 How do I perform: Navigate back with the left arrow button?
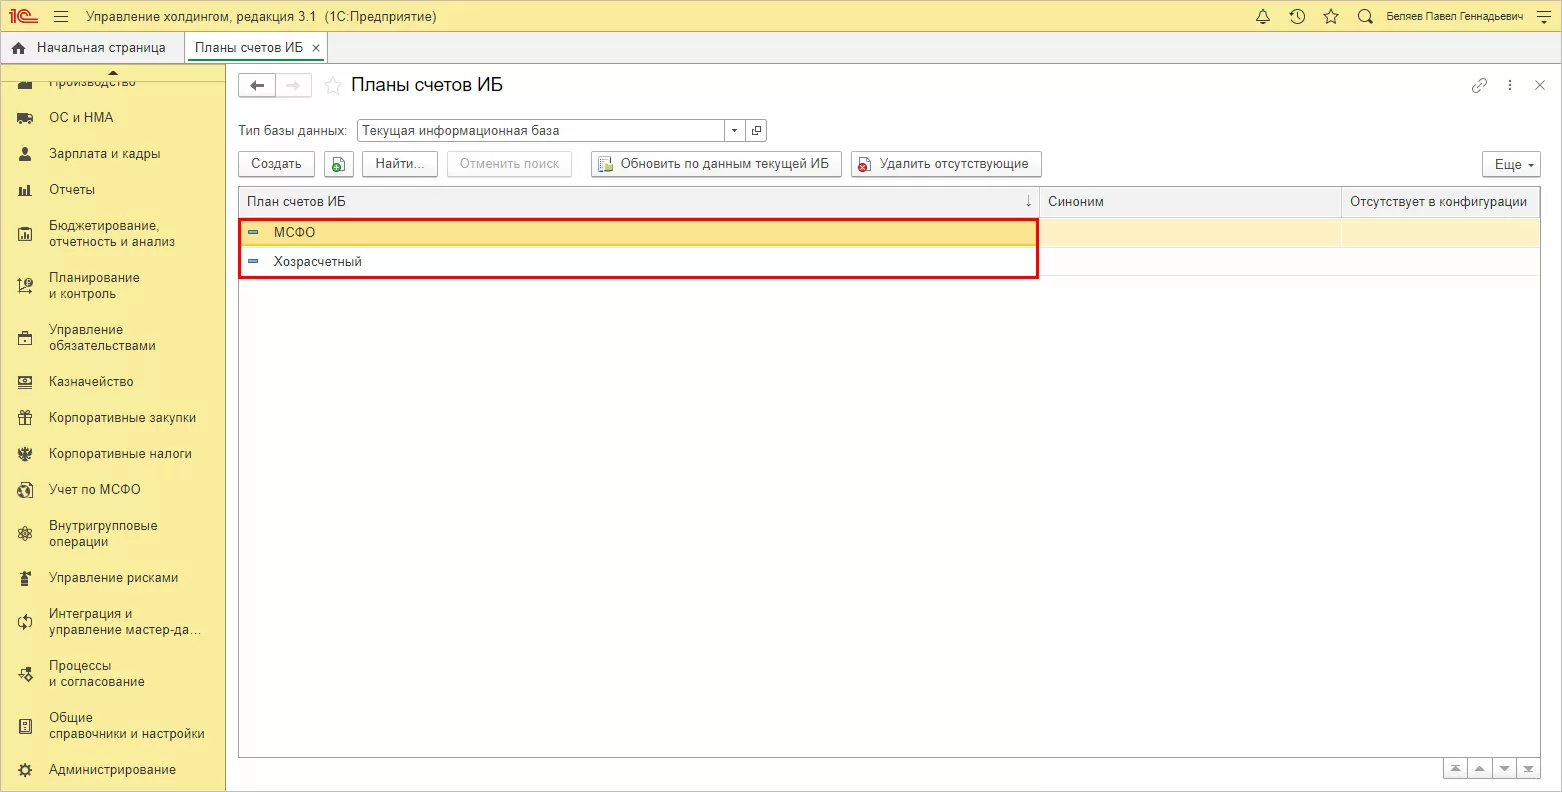[x=257, y=86]
